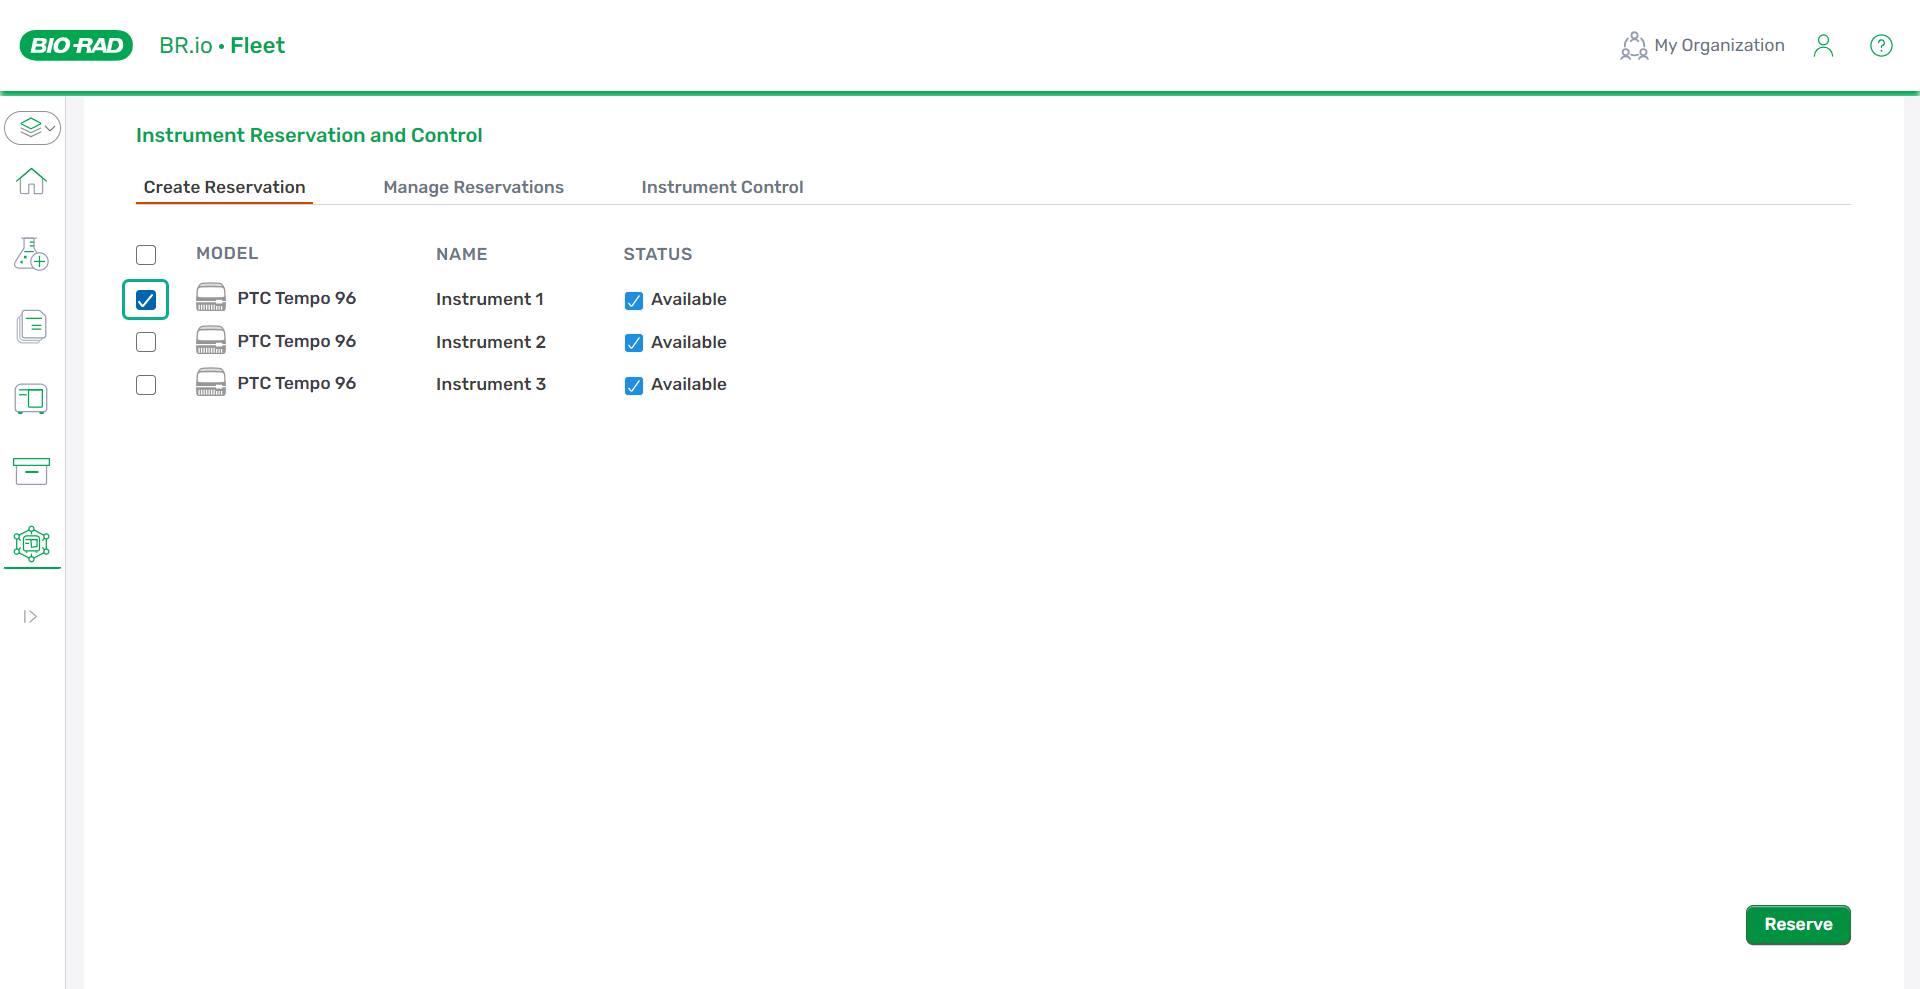The image size is (1920, 989).
Task: Toggle the select-all header checkbox
Action: [x=146, y=255]
